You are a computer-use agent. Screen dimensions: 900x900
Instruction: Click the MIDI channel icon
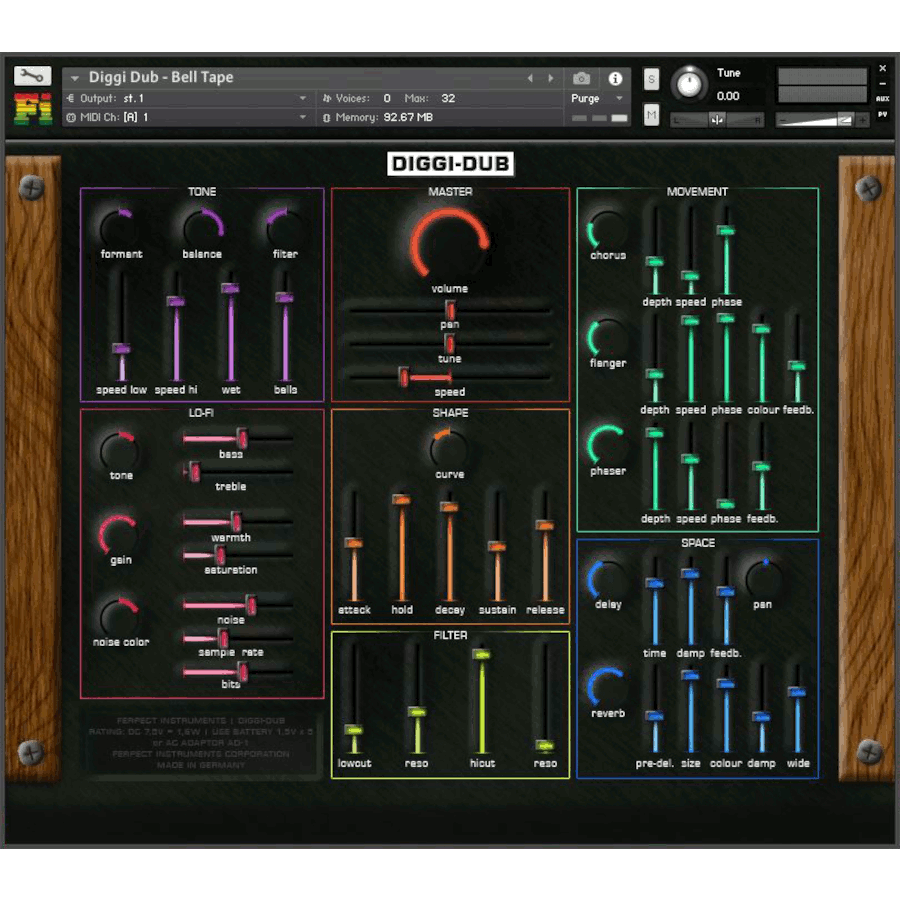click(x=71, y=118)
